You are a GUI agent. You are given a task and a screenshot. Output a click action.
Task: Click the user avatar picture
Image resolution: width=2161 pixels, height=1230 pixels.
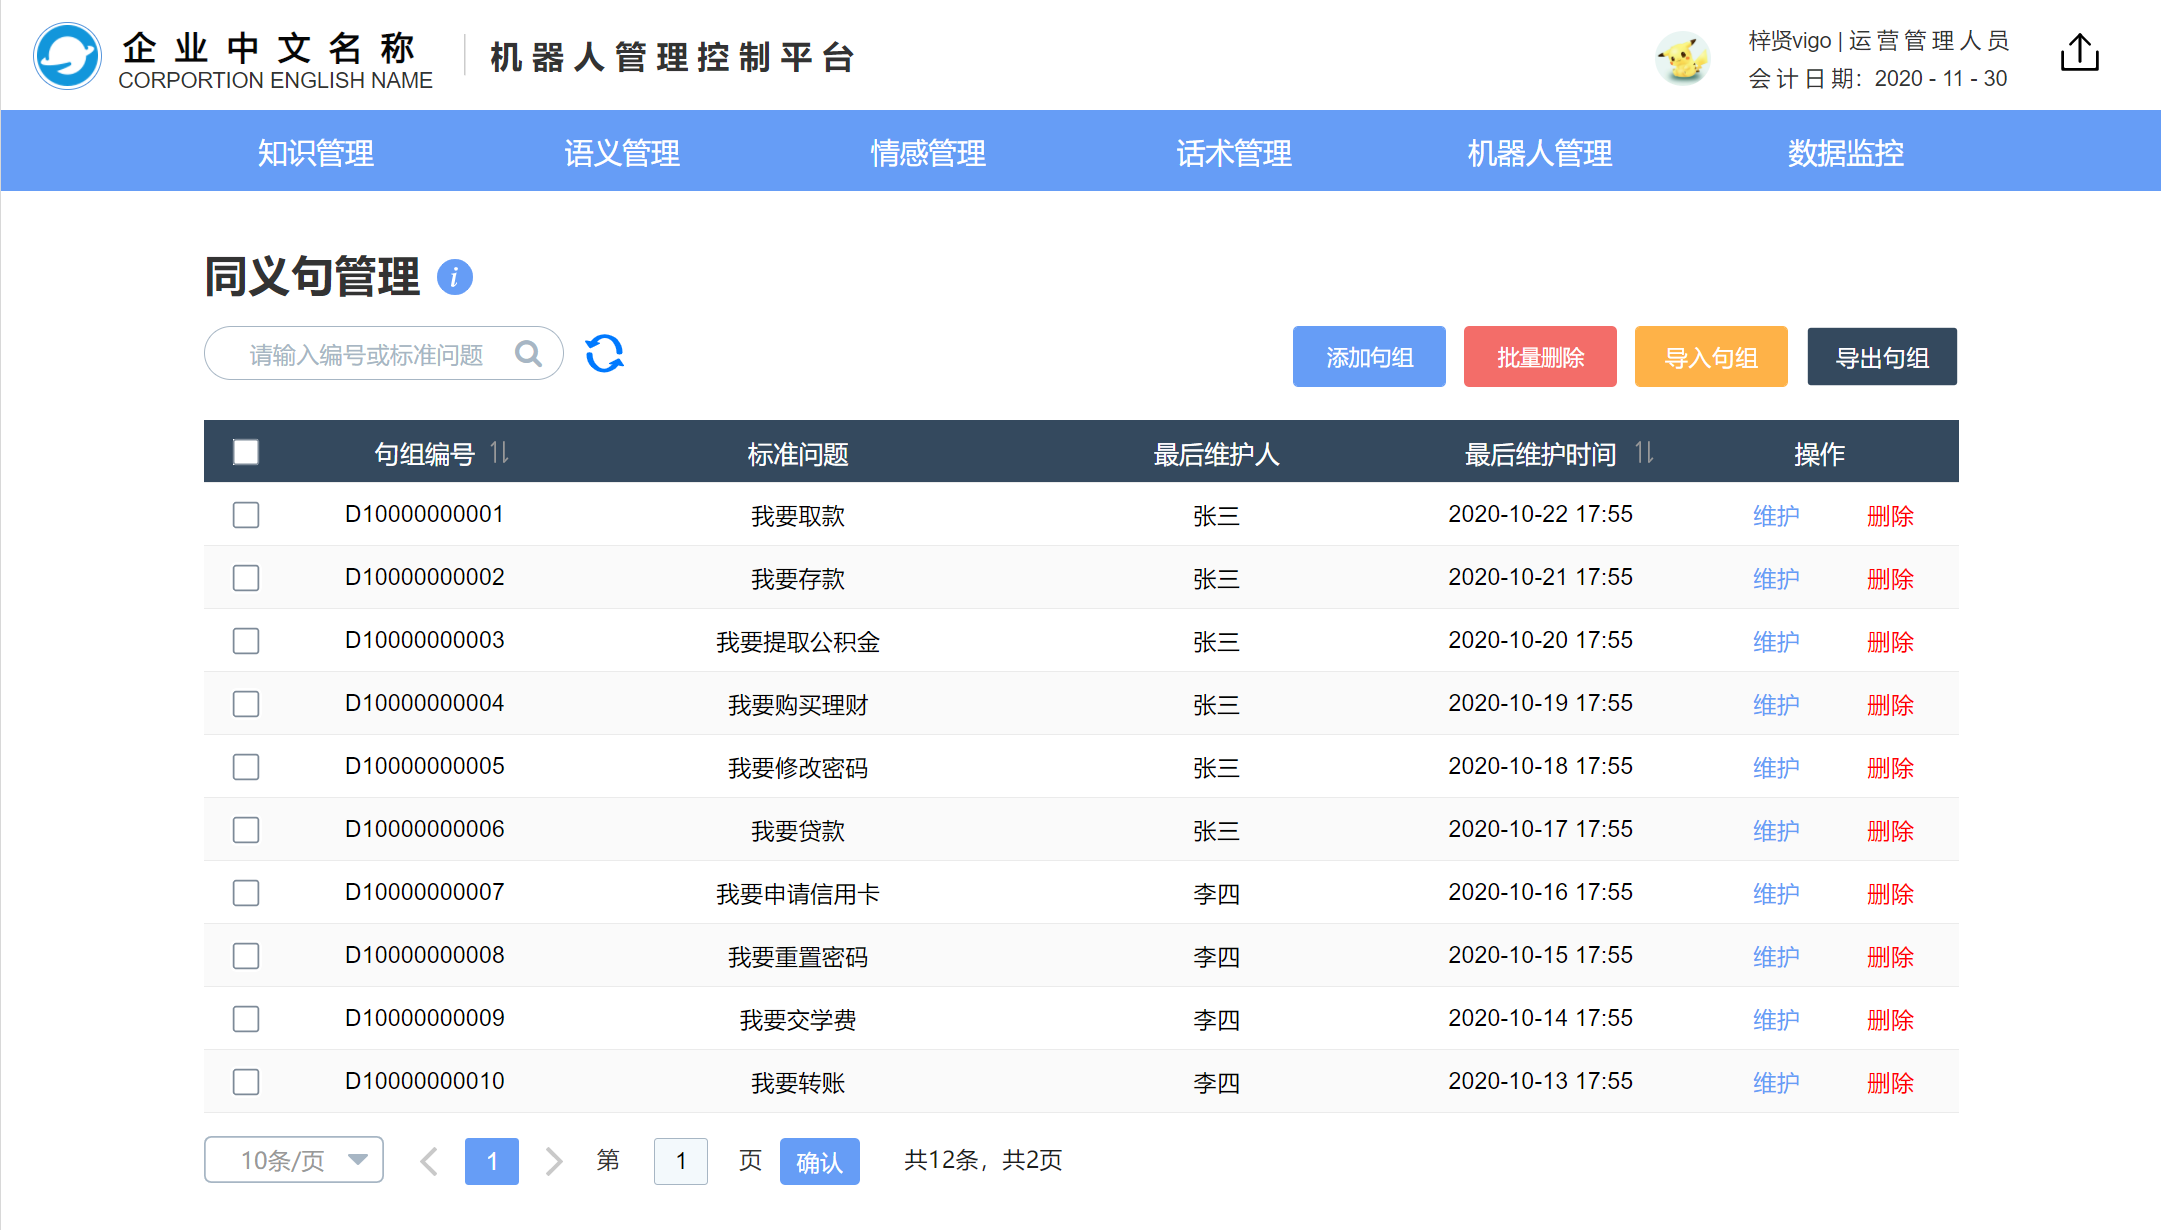(x=1683, y=58)
